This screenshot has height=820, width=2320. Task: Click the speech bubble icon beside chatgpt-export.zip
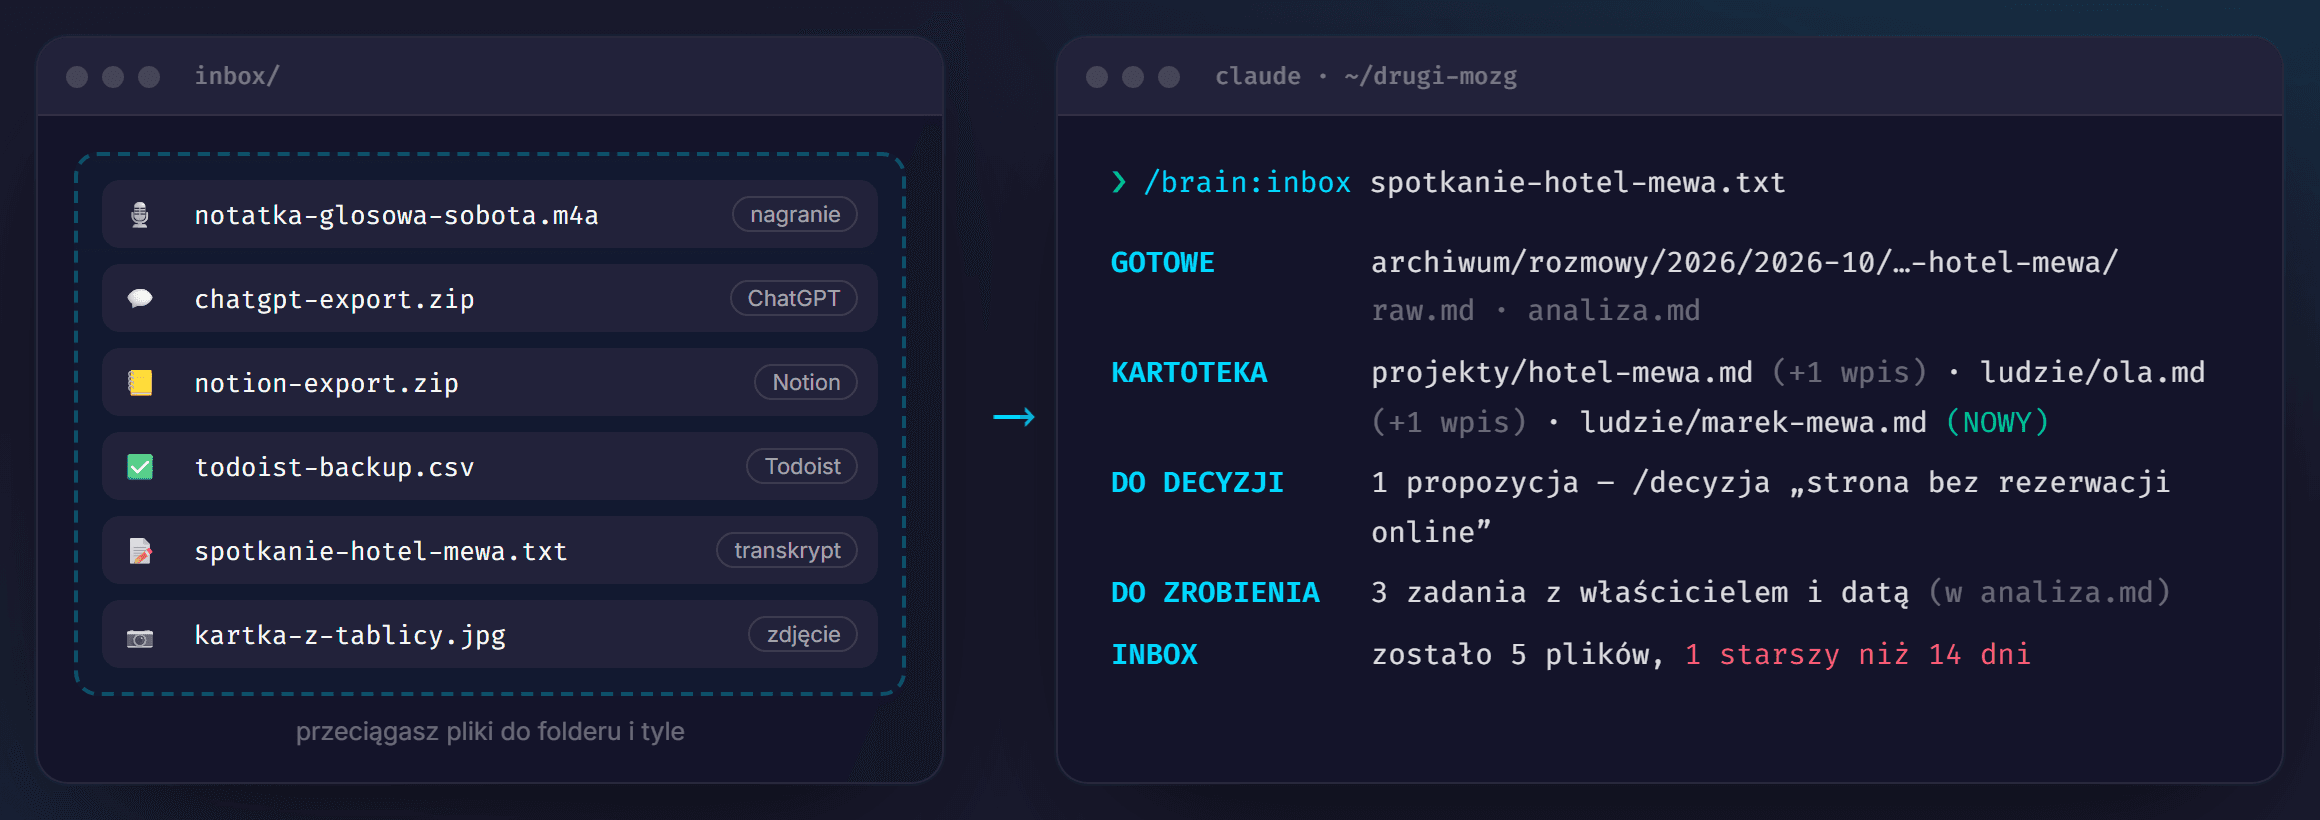coord(140,299)
